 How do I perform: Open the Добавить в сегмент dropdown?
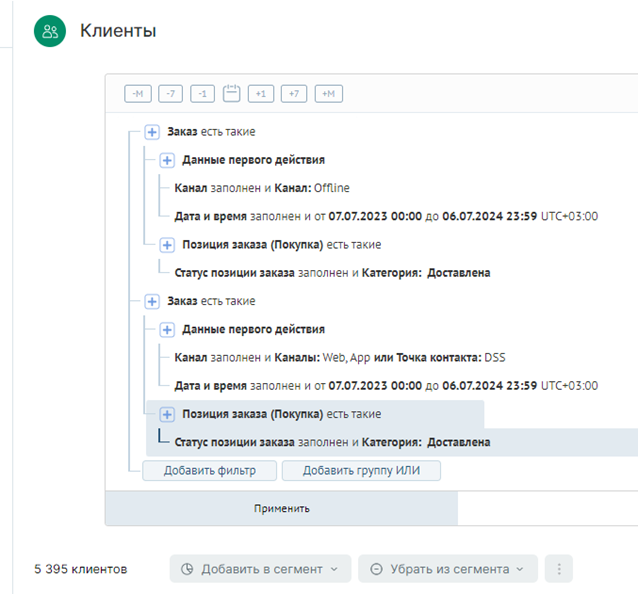260,569
